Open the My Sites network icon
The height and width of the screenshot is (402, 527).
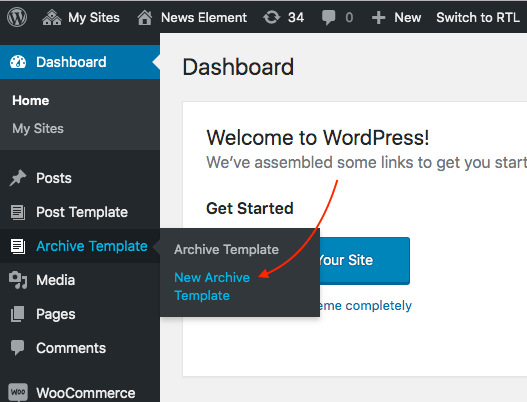coord(52,17)
